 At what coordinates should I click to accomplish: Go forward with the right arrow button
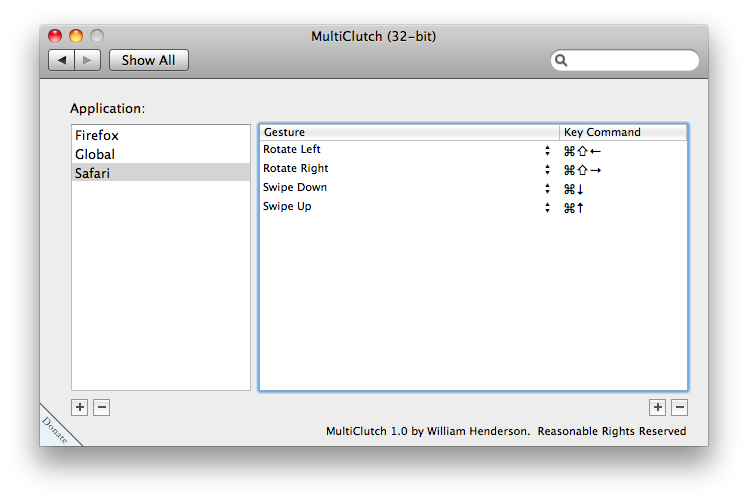[87, 60]
